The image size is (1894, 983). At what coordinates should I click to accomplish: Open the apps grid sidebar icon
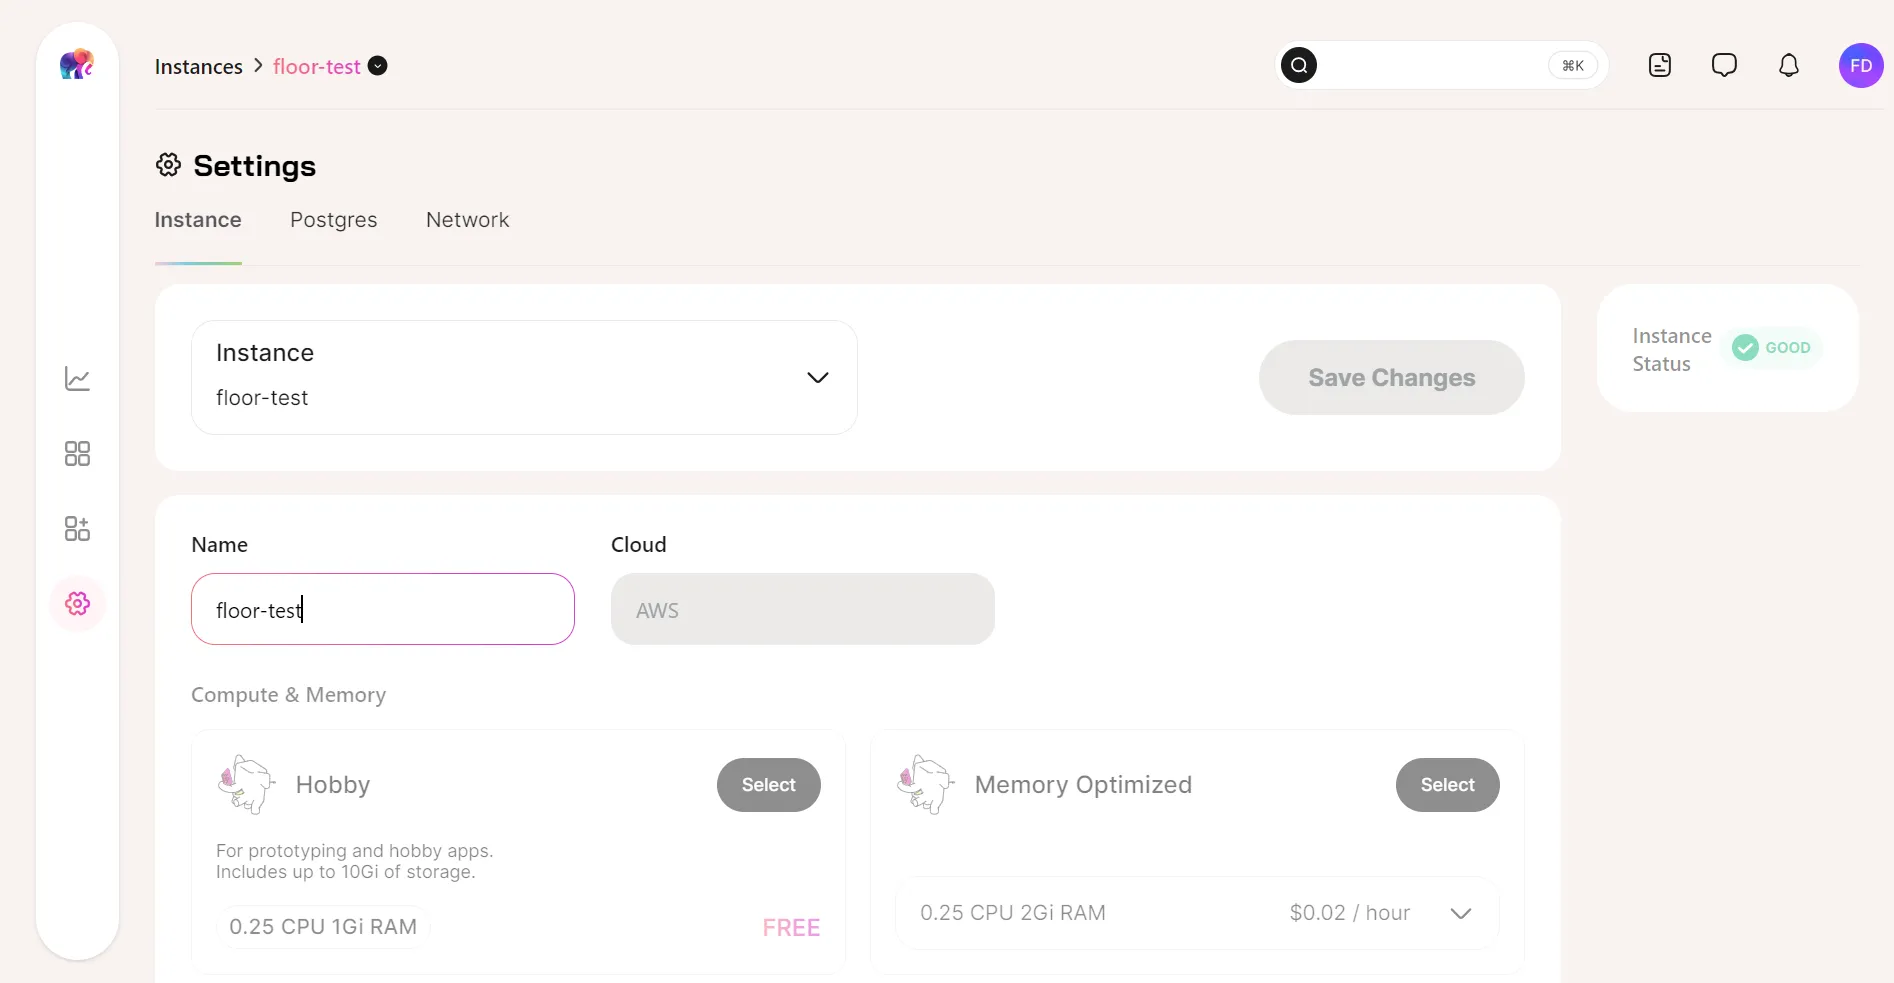pyautogui.click(x=77, y=454)
